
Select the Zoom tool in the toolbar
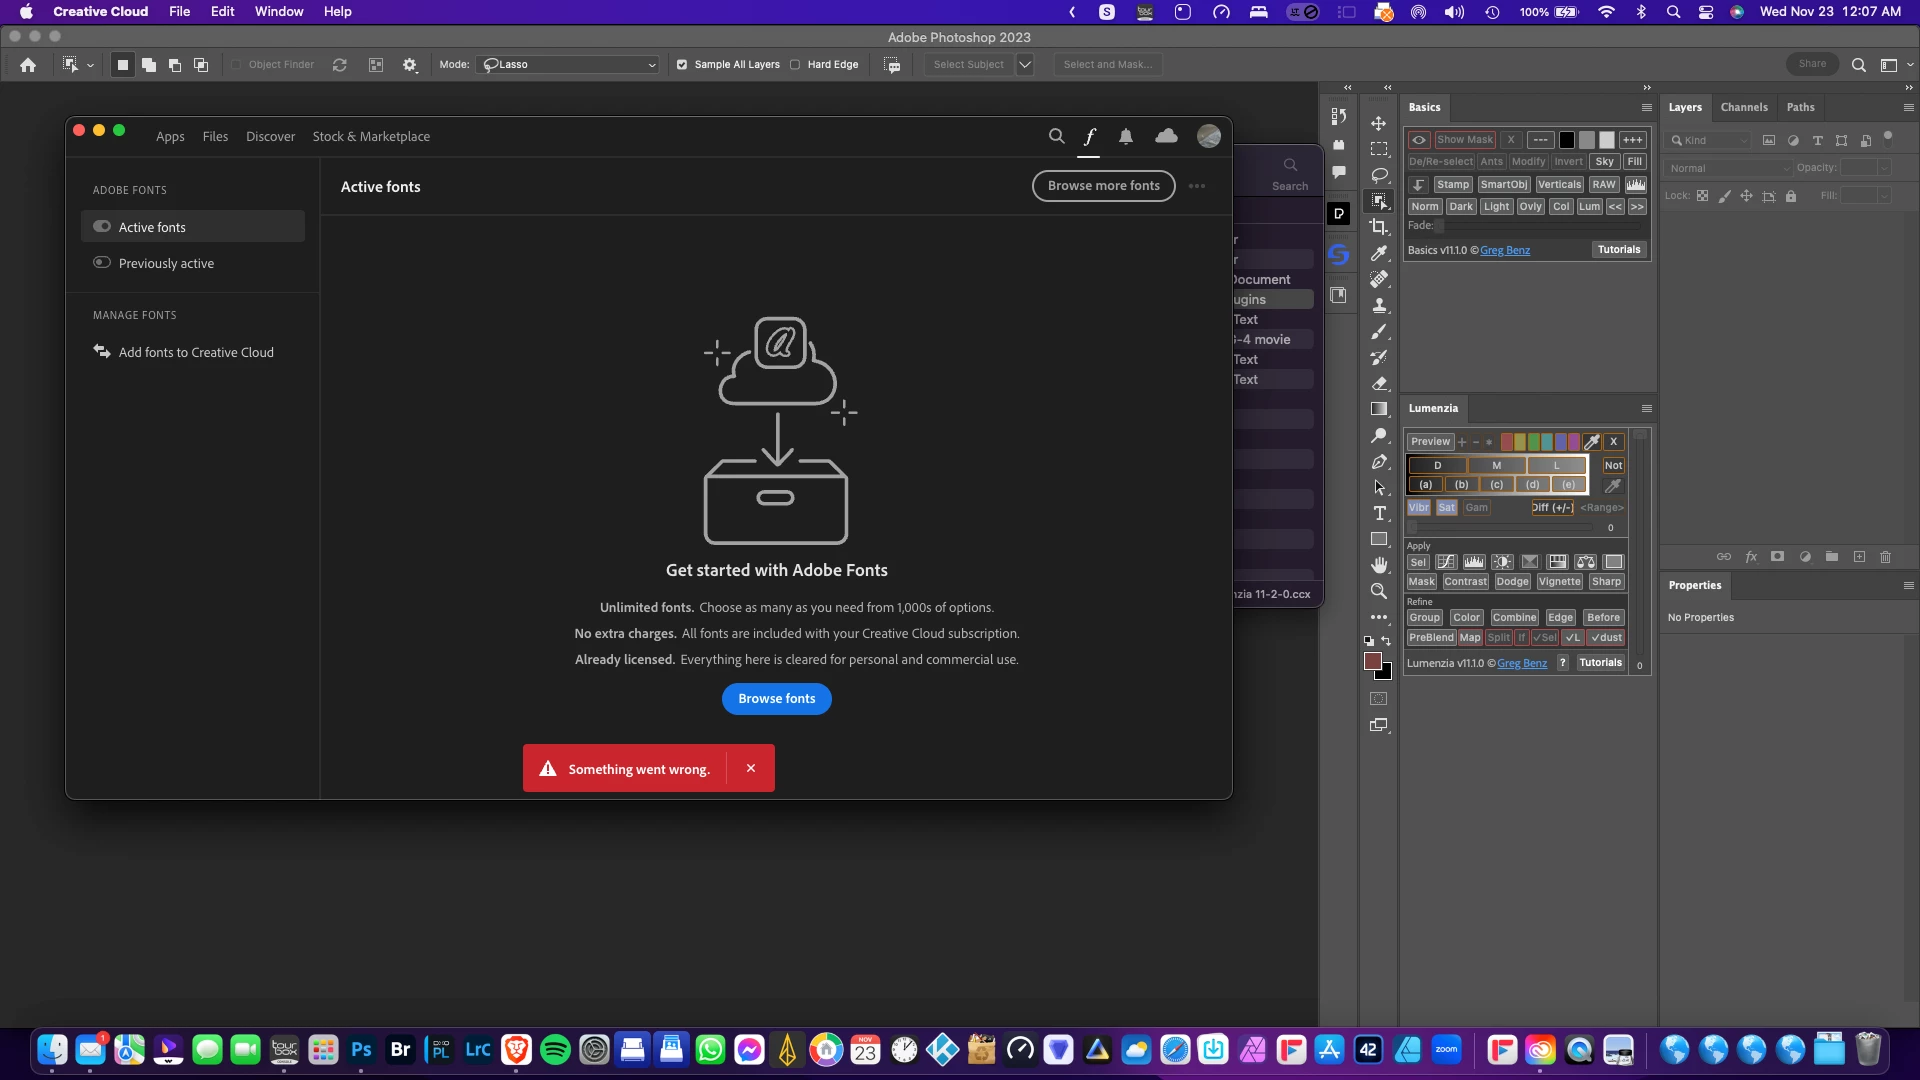(x=1379, y=591)
